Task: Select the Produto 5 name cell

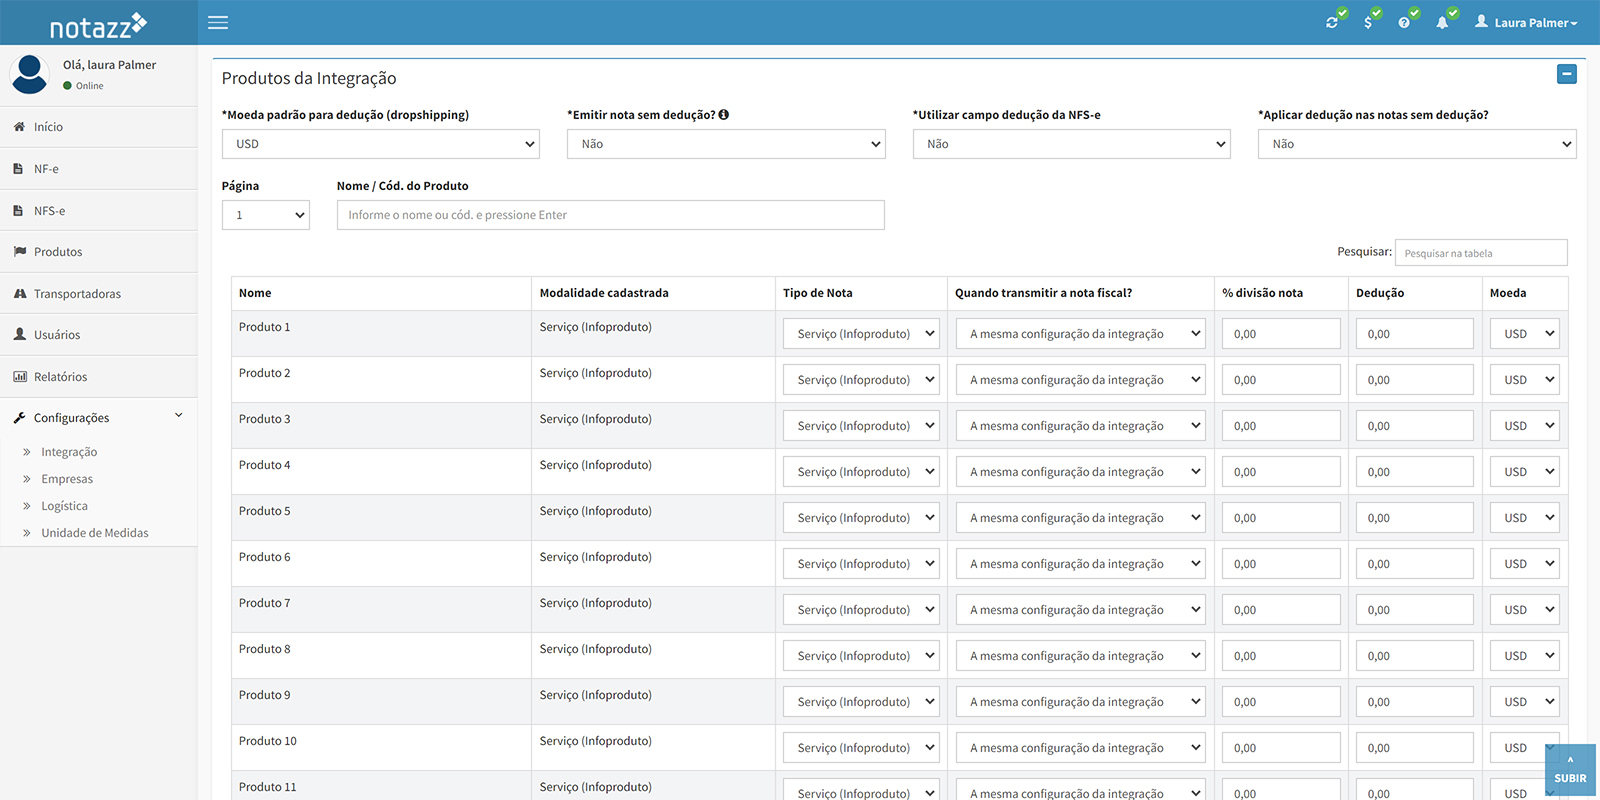Action: [381, 518]
